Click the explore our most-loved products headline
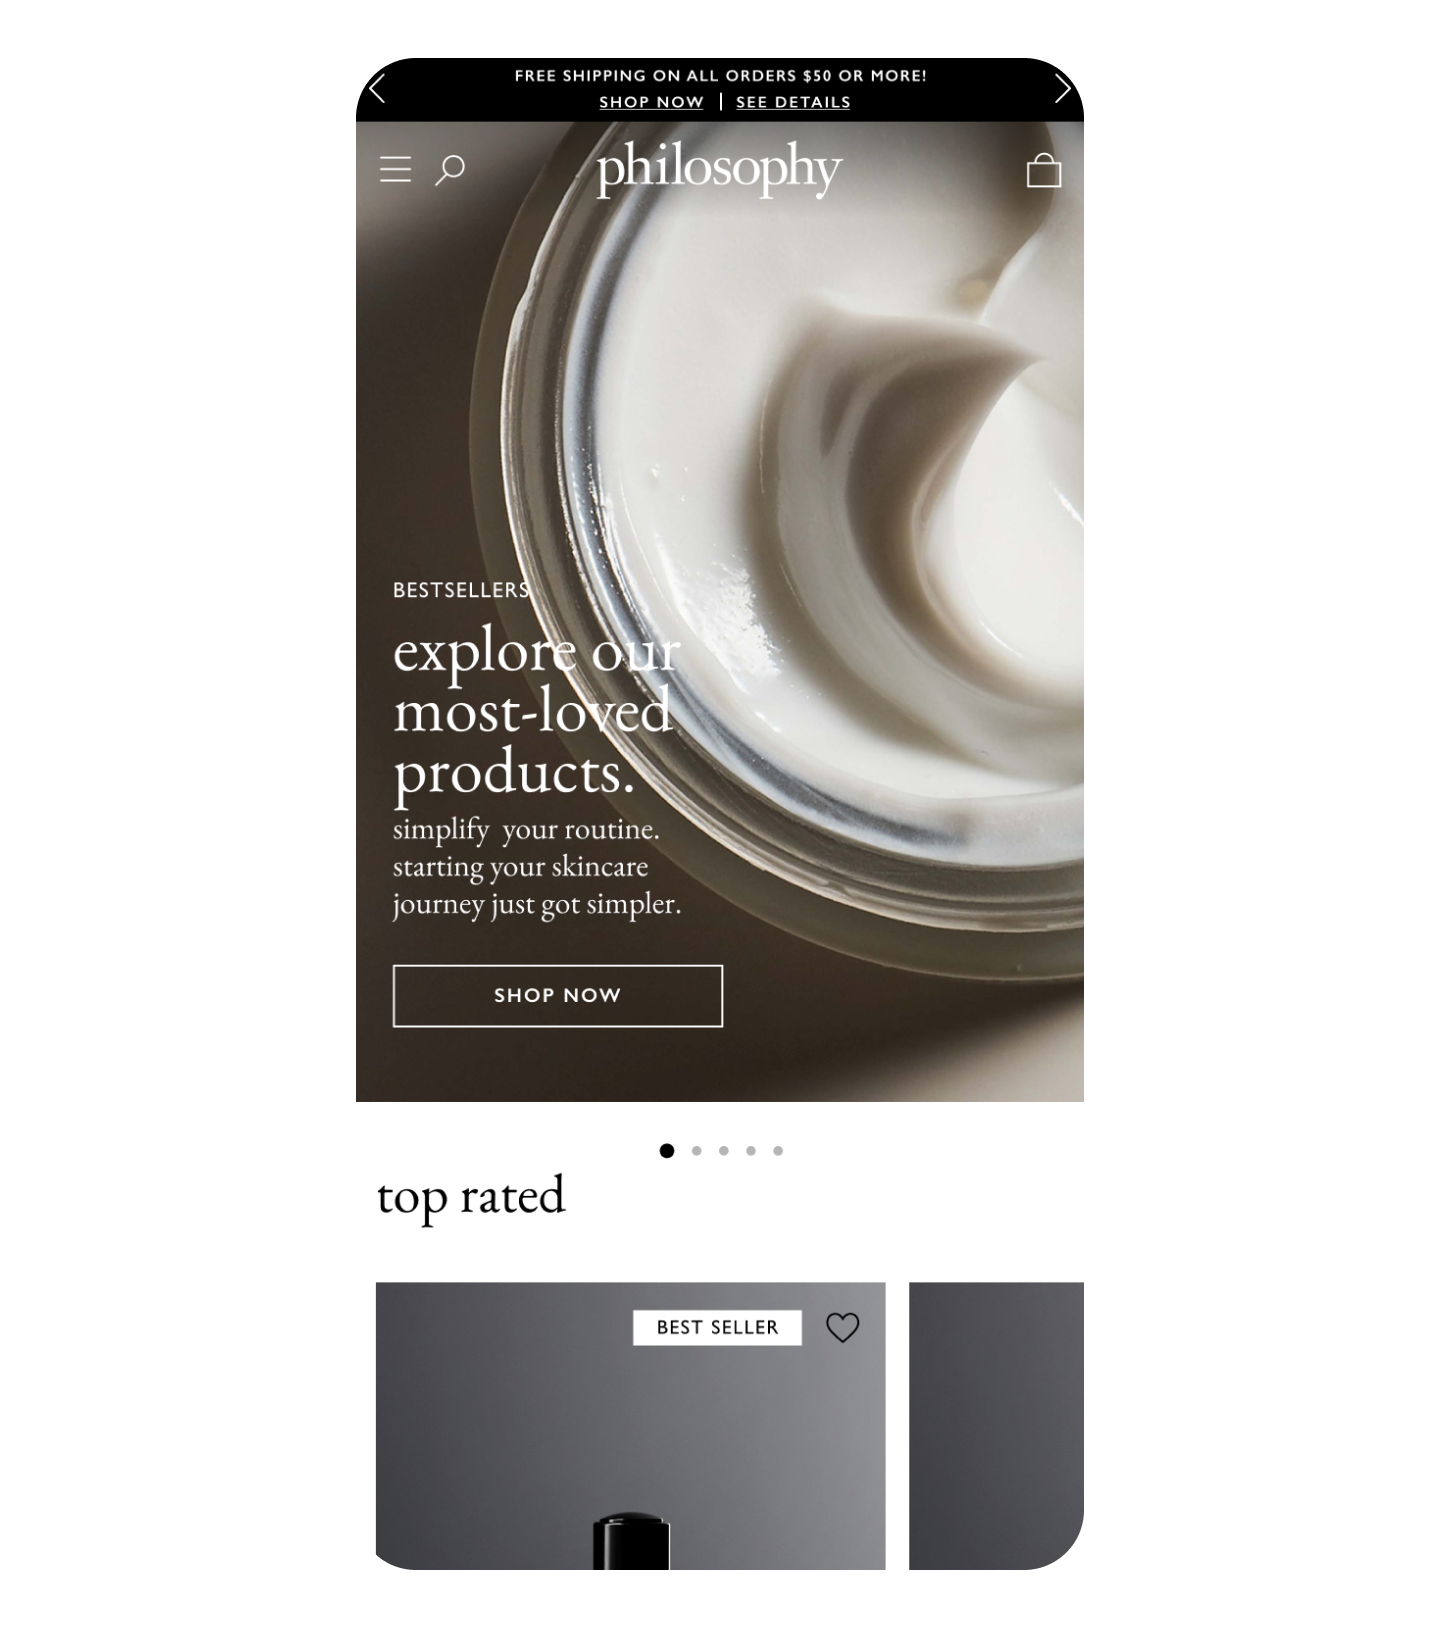The width and height of the screenshot is (1440, 1626). coord(536,712)
